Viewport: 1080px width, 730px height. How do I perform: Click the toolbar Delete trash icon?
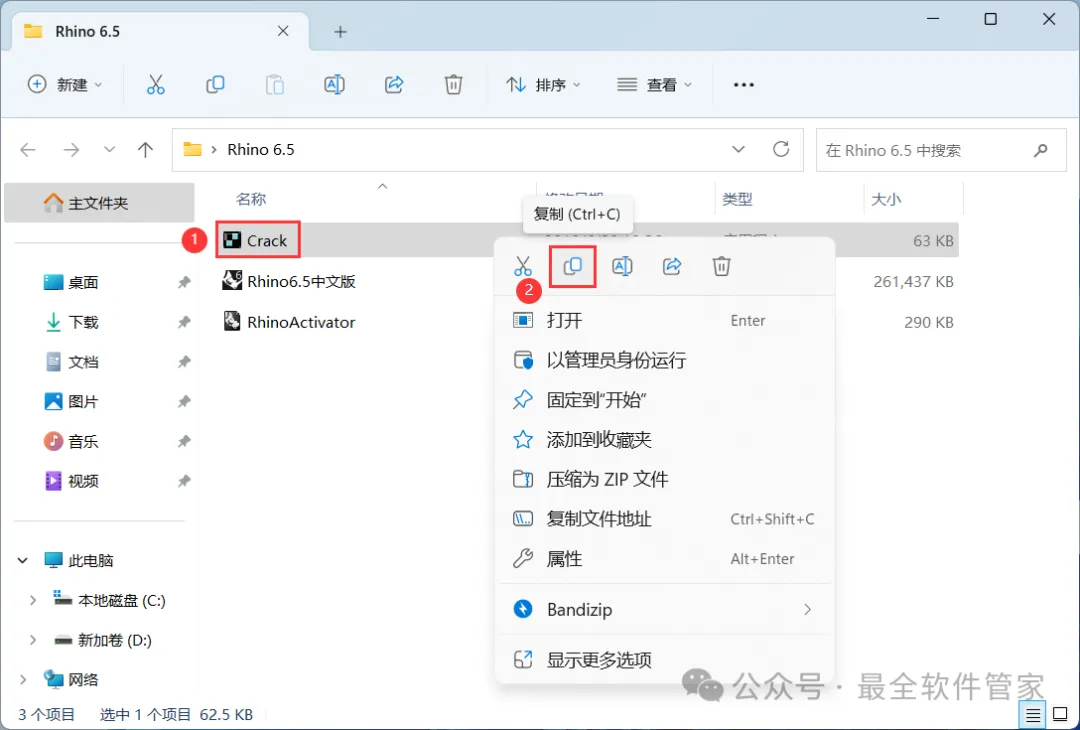coord(453,85)
